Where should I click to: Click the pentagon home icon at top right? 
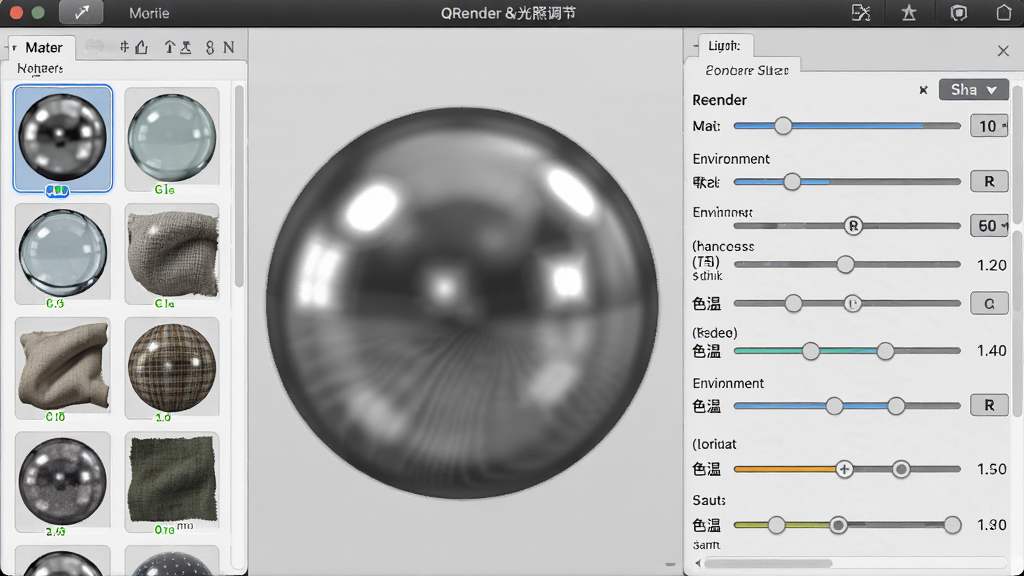tap(1004, 12)
